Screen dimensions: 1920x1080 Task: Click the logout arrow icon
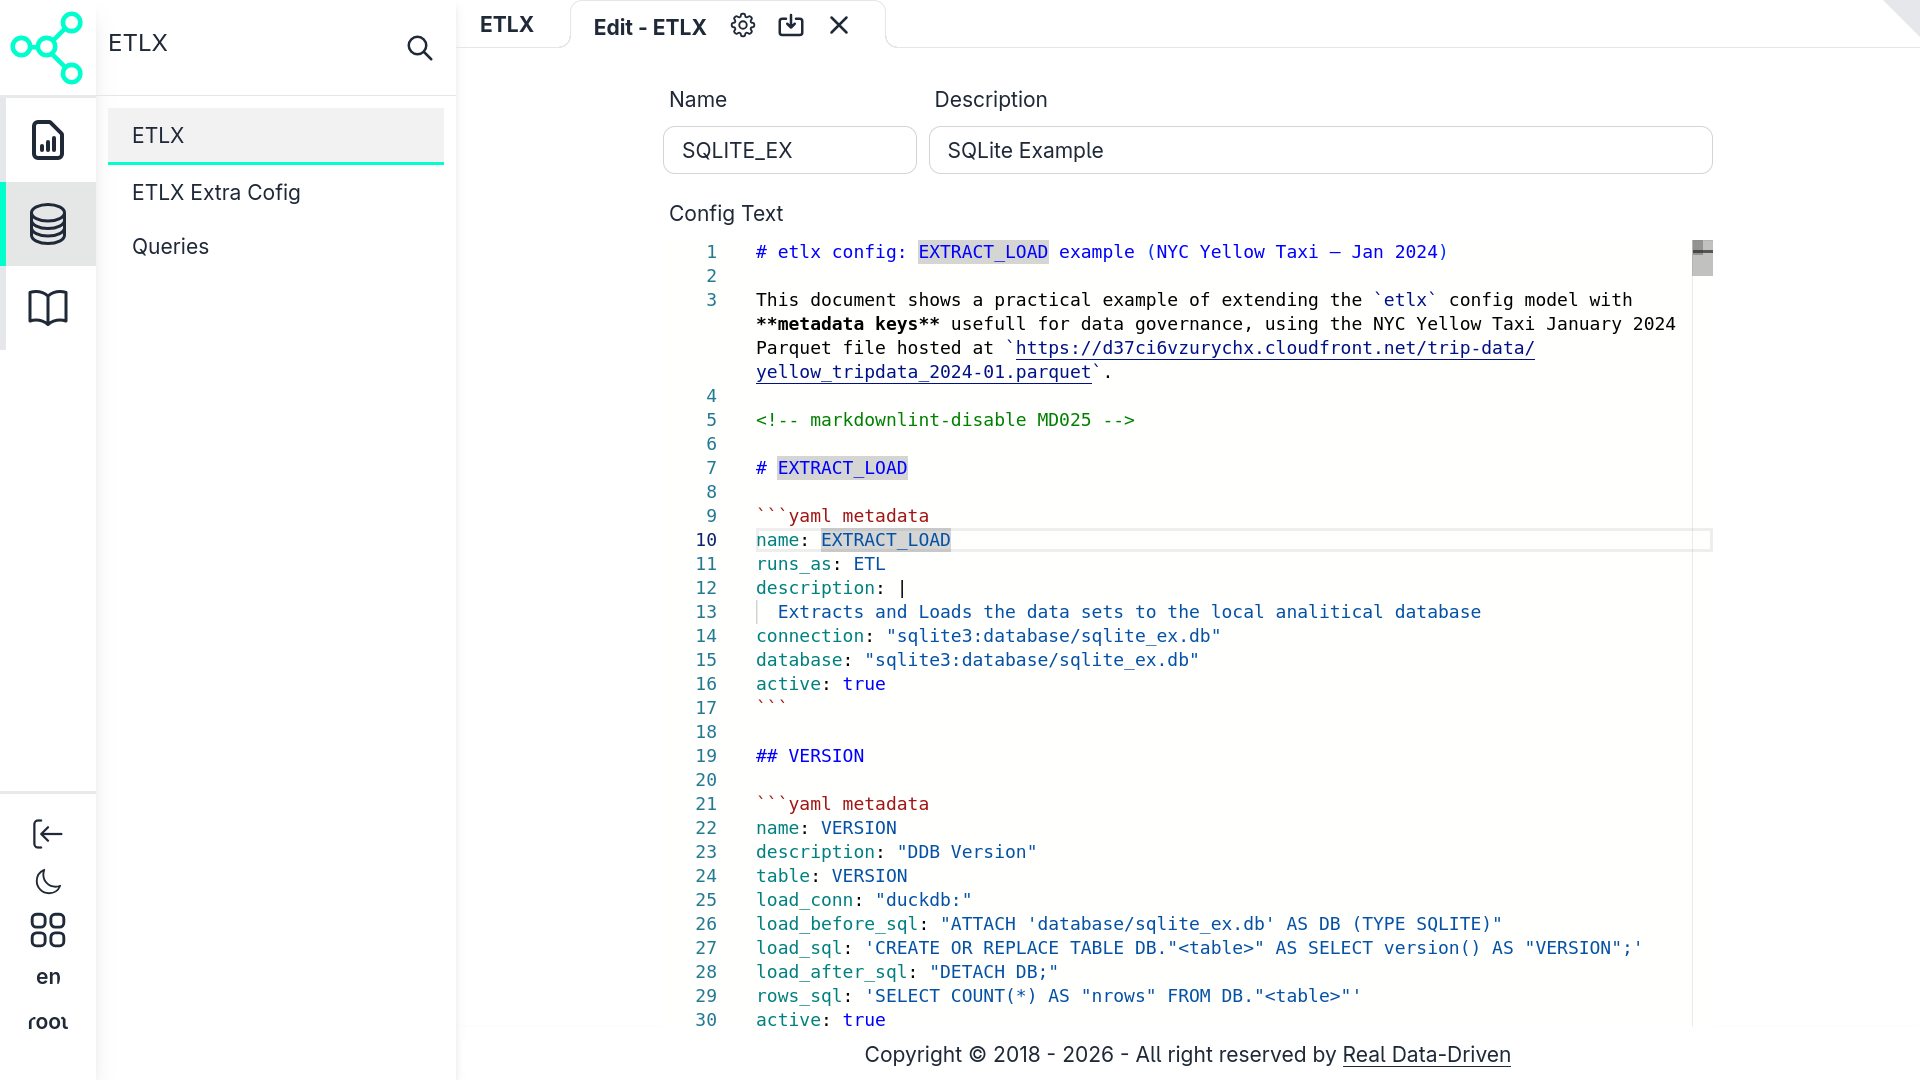[x=48, y=834]
